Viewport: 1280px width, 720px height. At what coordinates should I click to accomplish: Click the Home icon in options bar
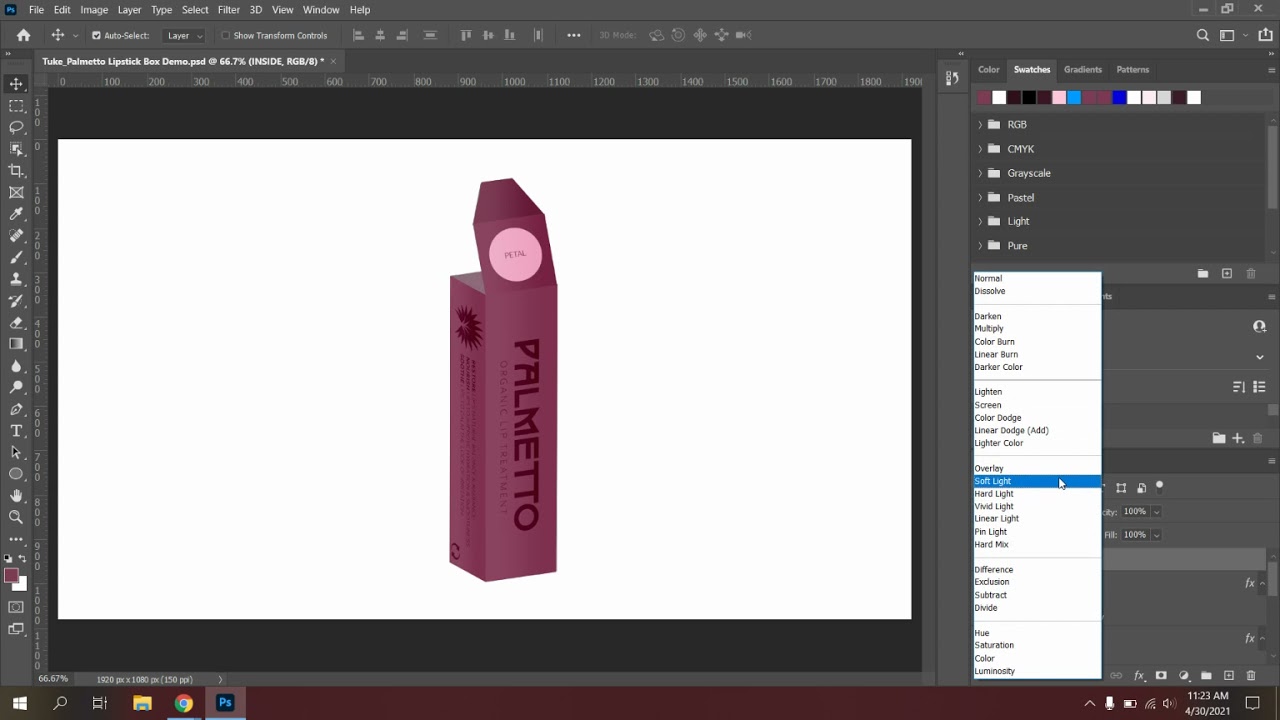23,35
